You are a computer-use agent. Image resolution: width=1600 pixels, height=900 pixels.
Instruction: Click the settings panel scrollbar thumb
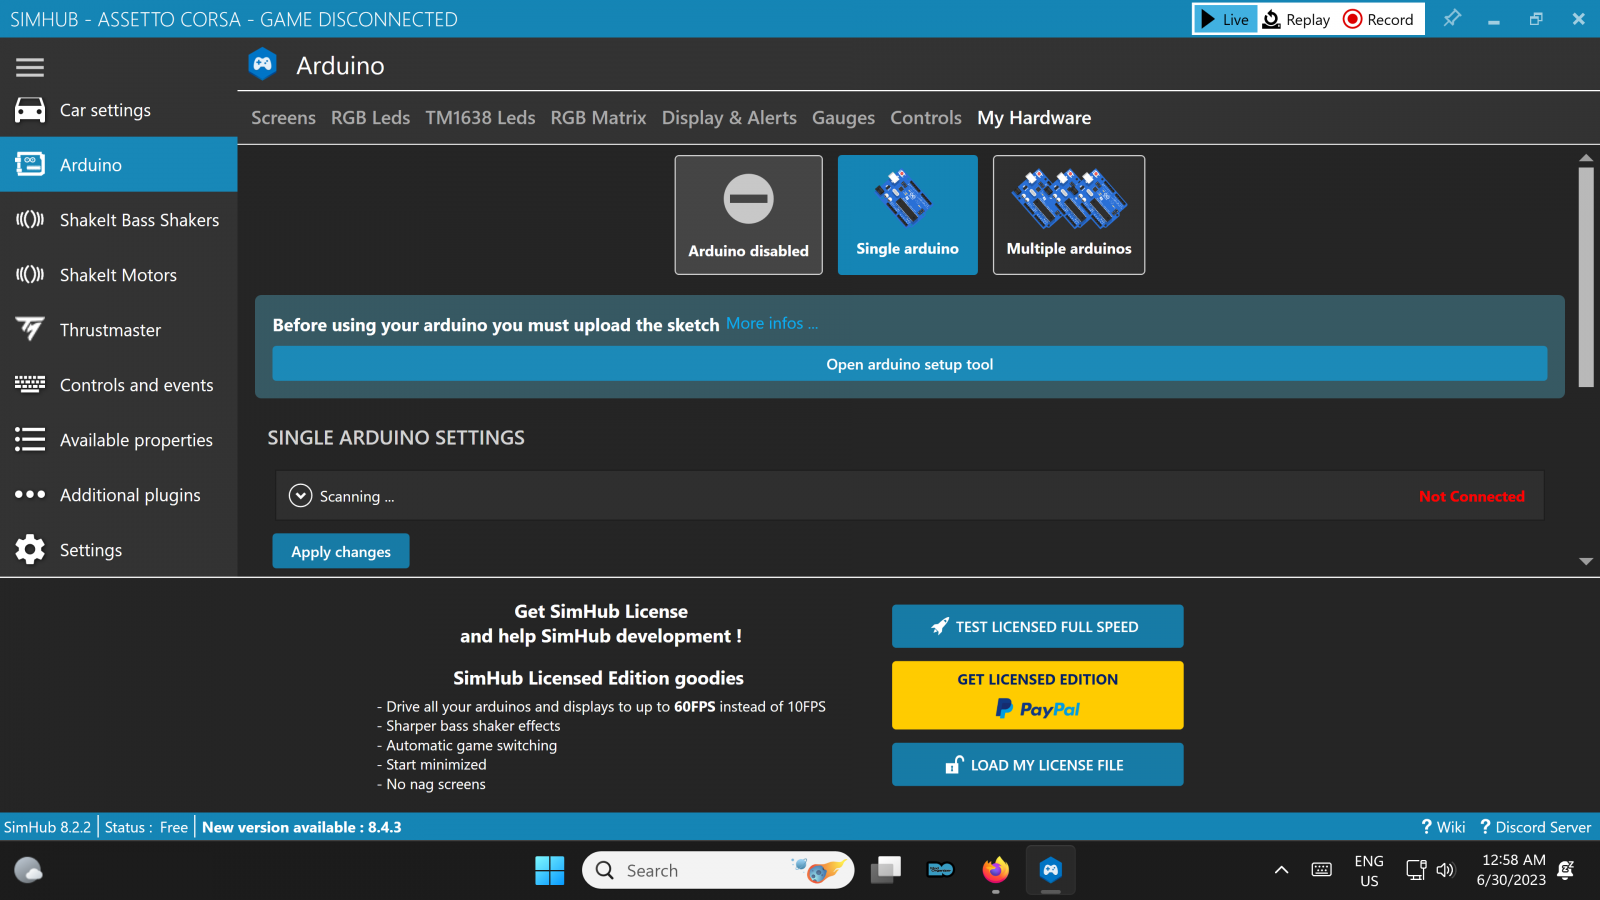1586,277
